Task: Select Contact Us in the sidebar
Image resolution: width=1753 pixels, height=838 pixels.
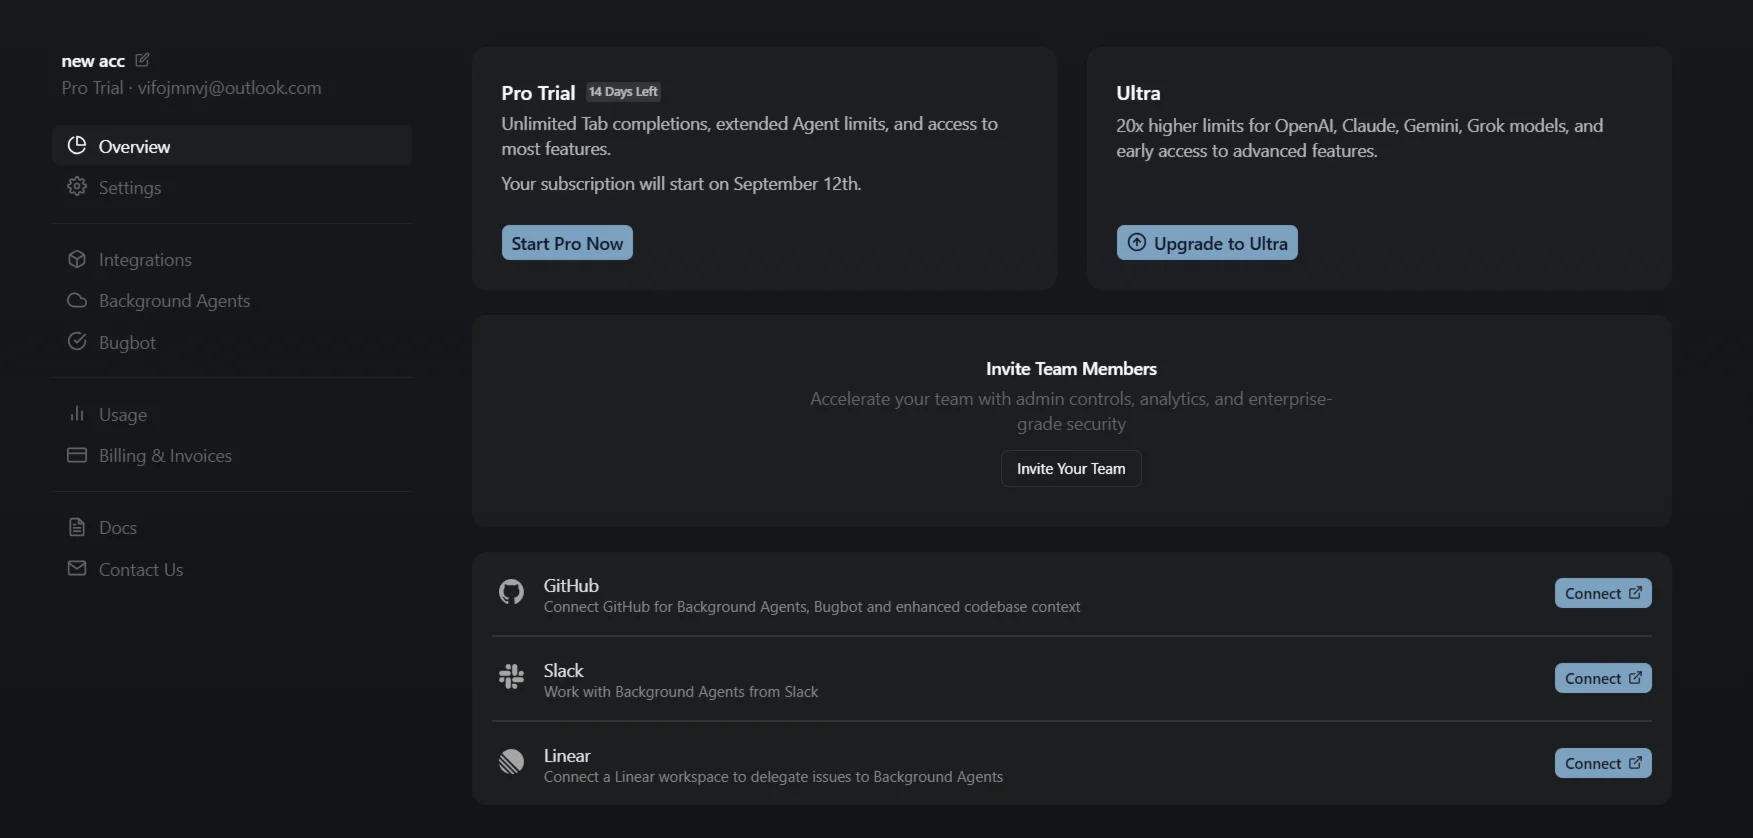Action: point(232,569)
